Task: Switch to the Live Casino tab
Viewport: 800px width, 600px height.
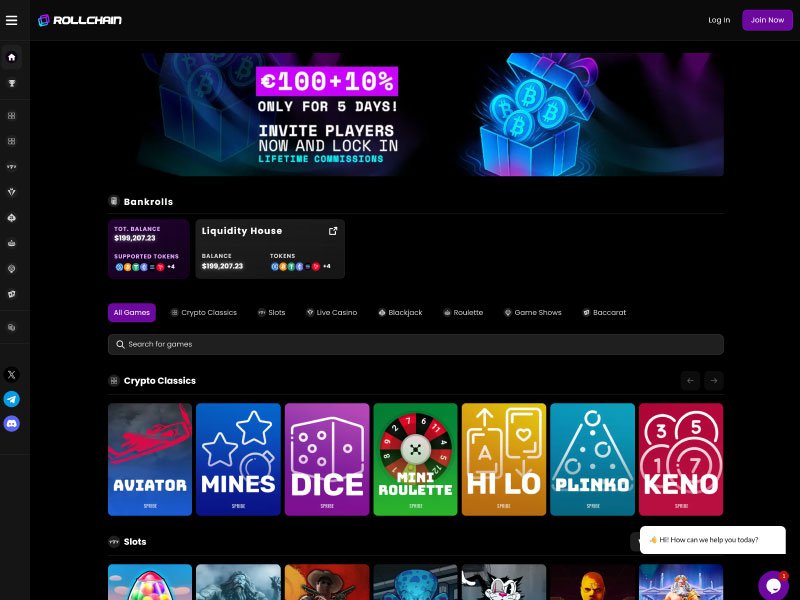Action: [x=332, y=313]
